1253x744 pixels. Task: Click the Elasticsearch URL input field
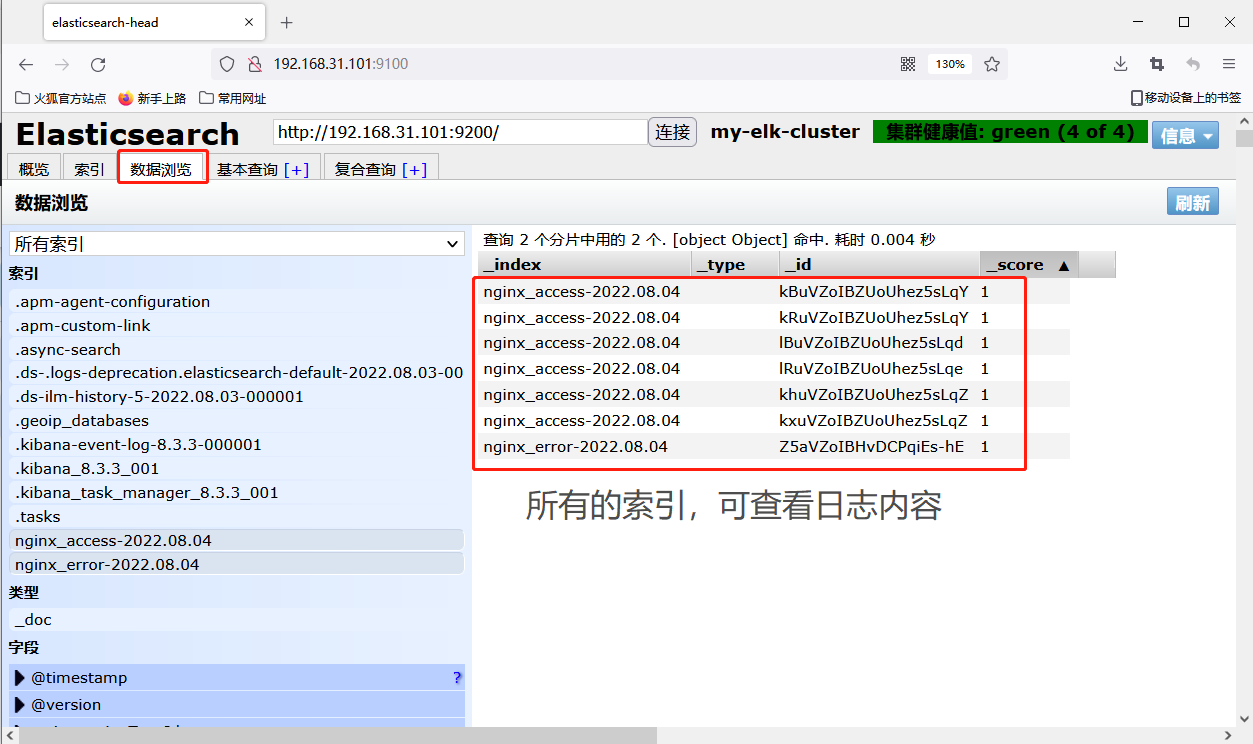tap(460, 132)
